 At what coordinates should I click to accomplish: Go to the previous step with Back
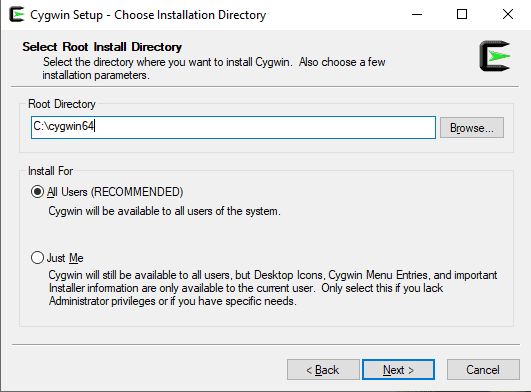pyautogui.click(x=323, y=370)
